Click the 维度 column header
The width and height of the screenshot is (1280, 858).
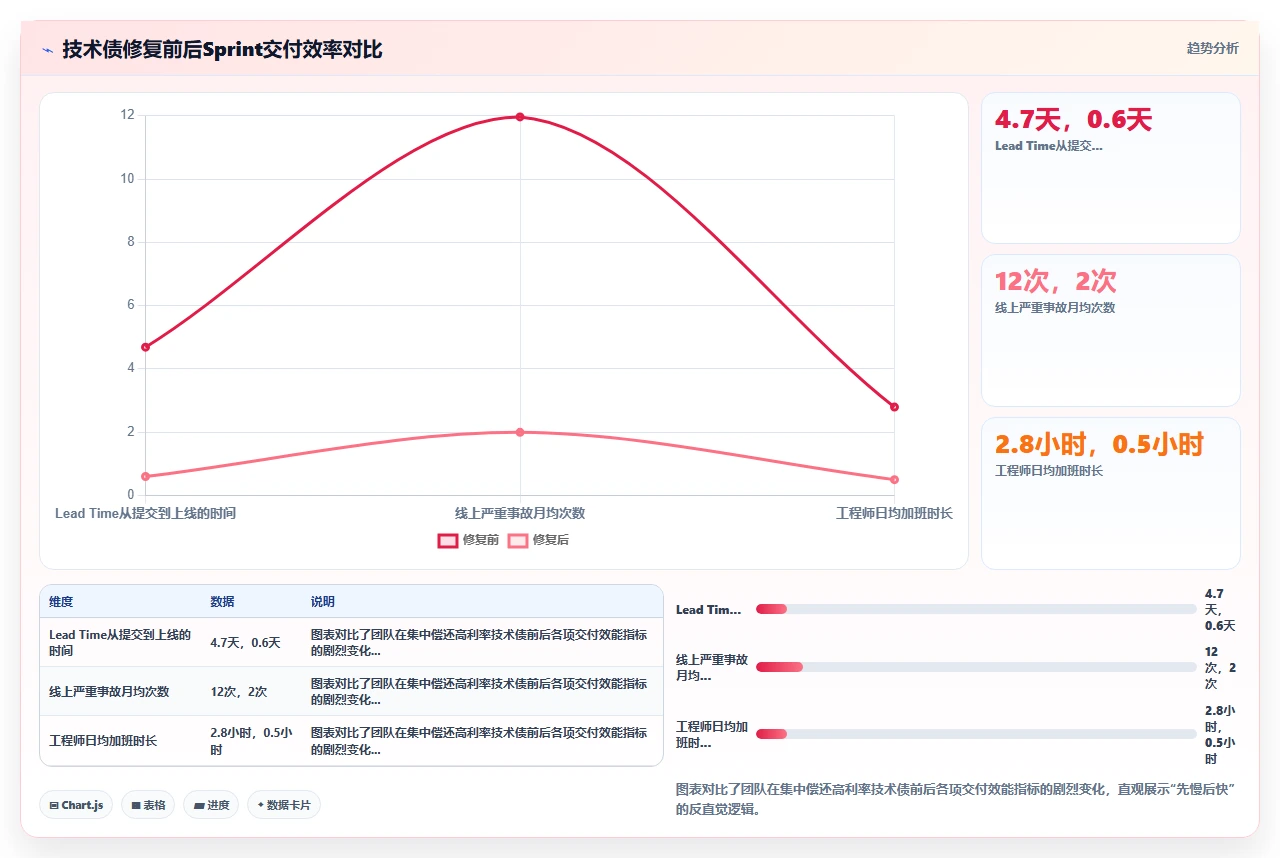click(x=120, y=602)
